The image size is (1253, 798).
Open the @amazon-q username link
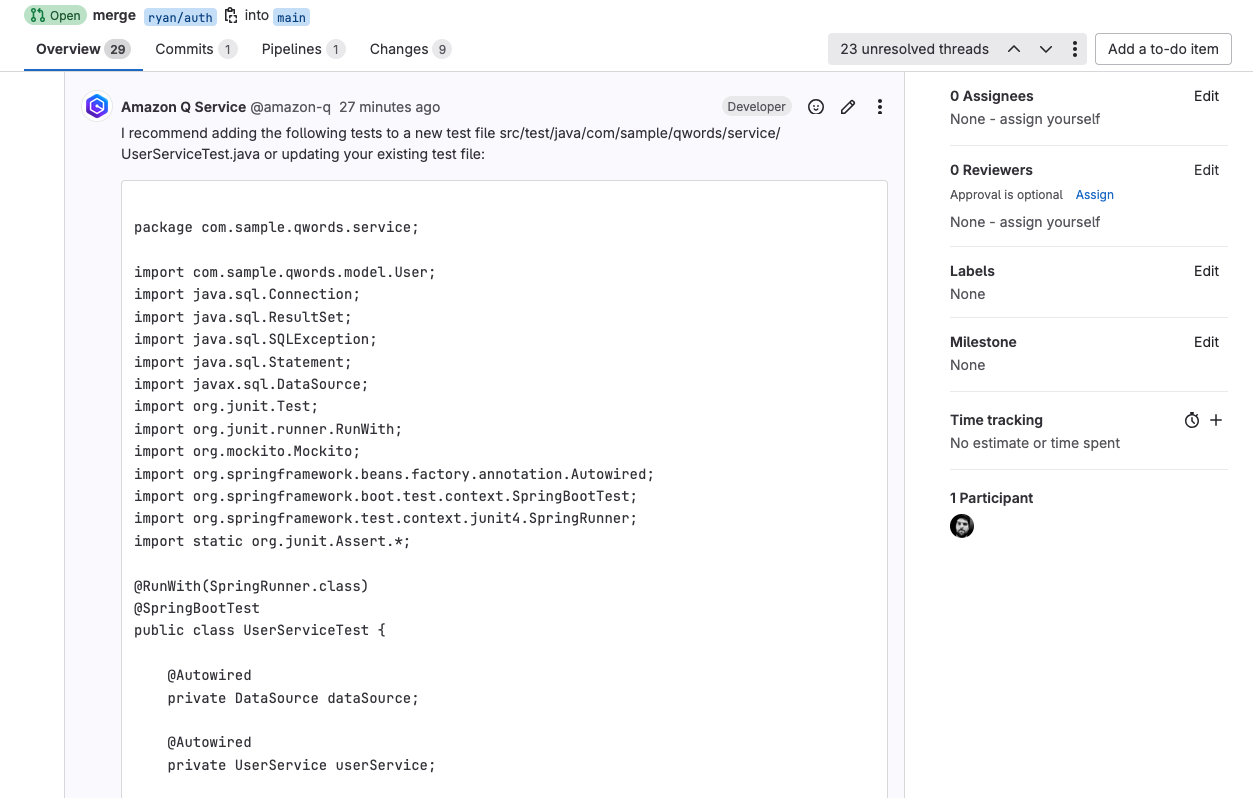coord(290,107)
